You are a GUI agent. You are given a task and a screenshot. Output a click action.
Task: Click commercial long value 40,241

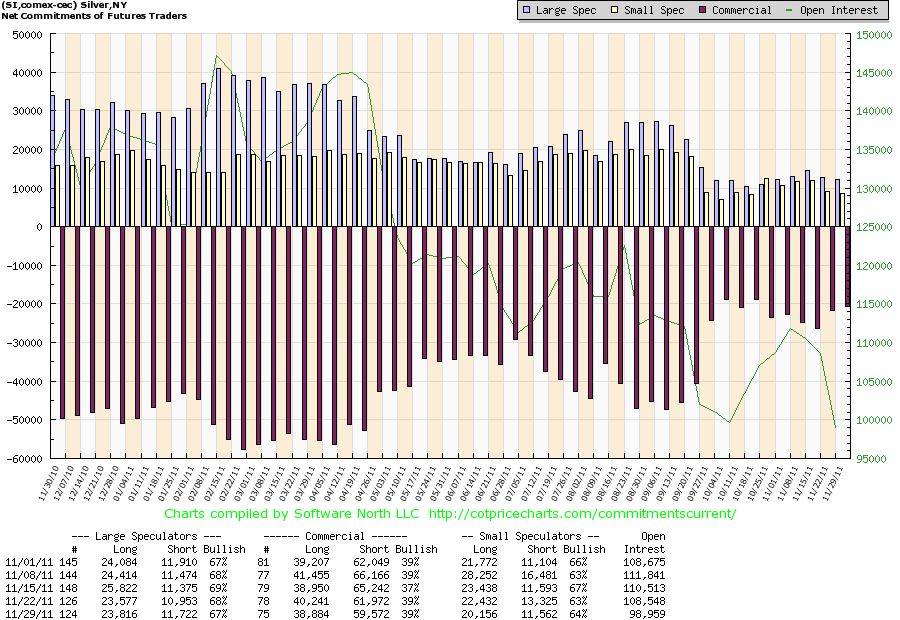311,602
